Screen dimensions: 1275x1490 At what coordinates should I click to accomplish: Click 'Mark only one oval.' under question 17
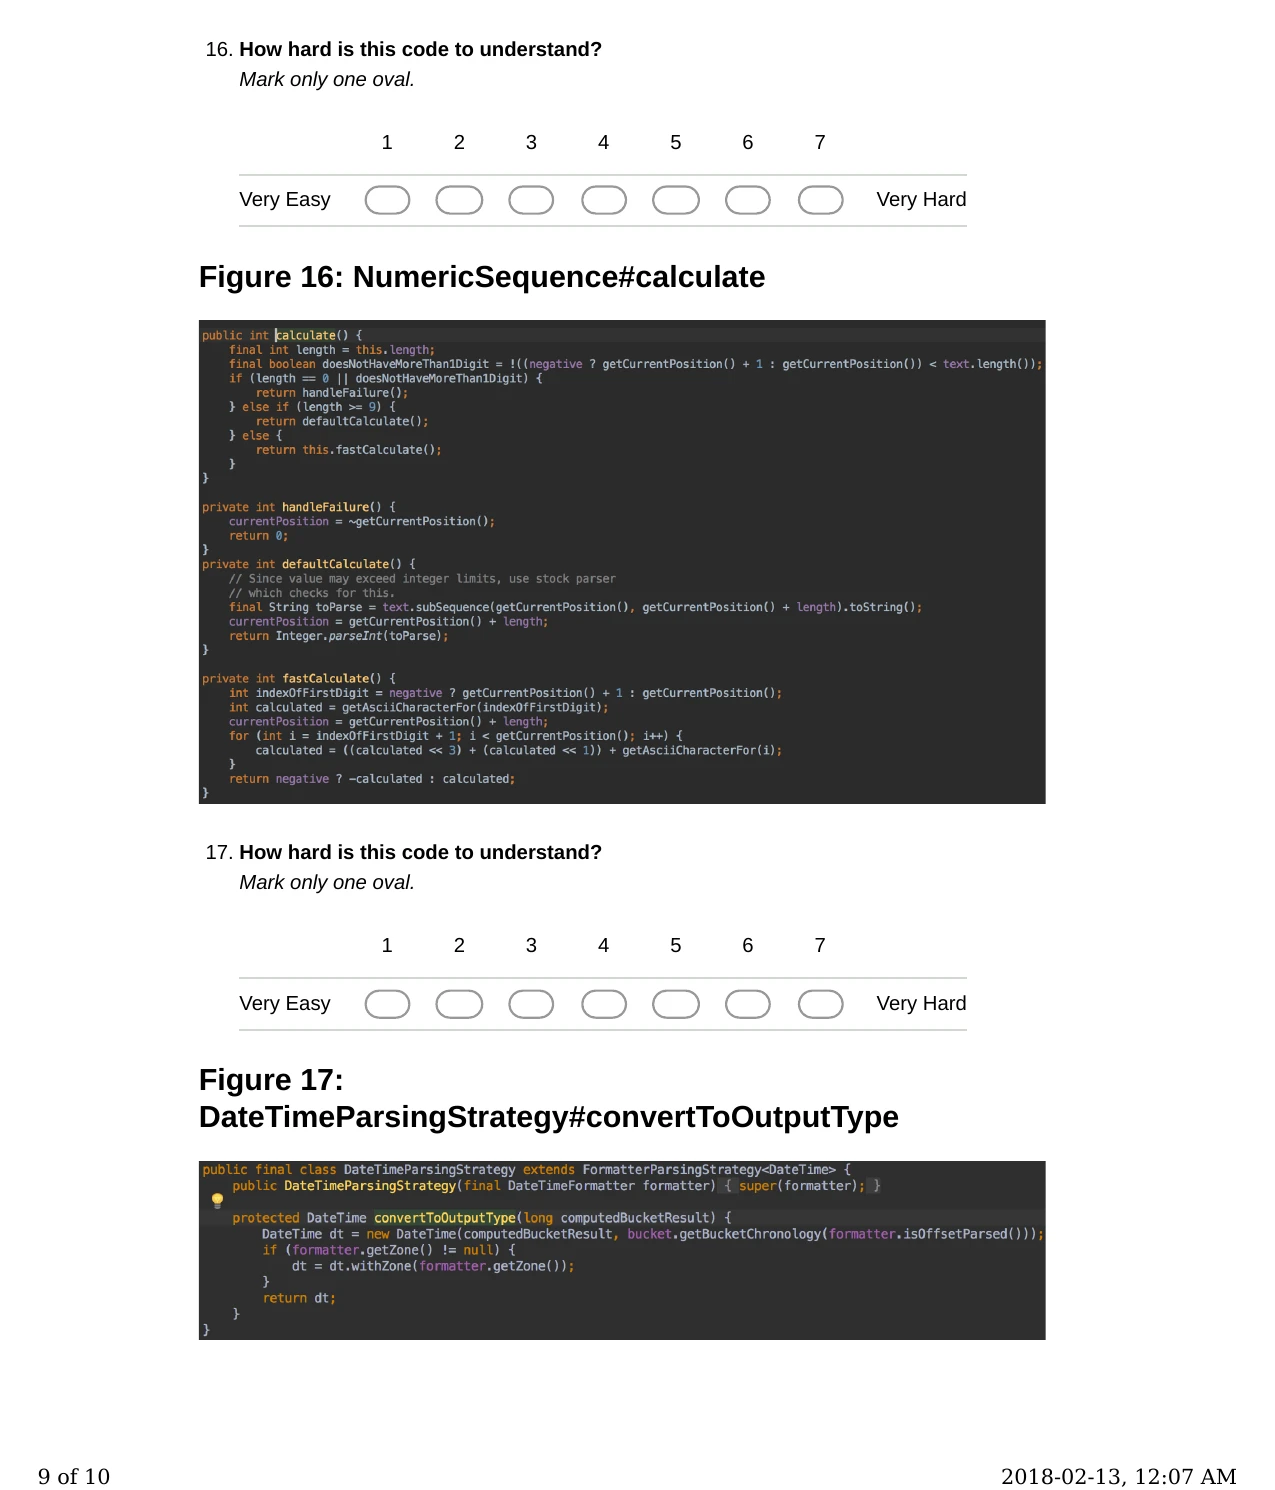pyautogui.click(x=327, y=882)
